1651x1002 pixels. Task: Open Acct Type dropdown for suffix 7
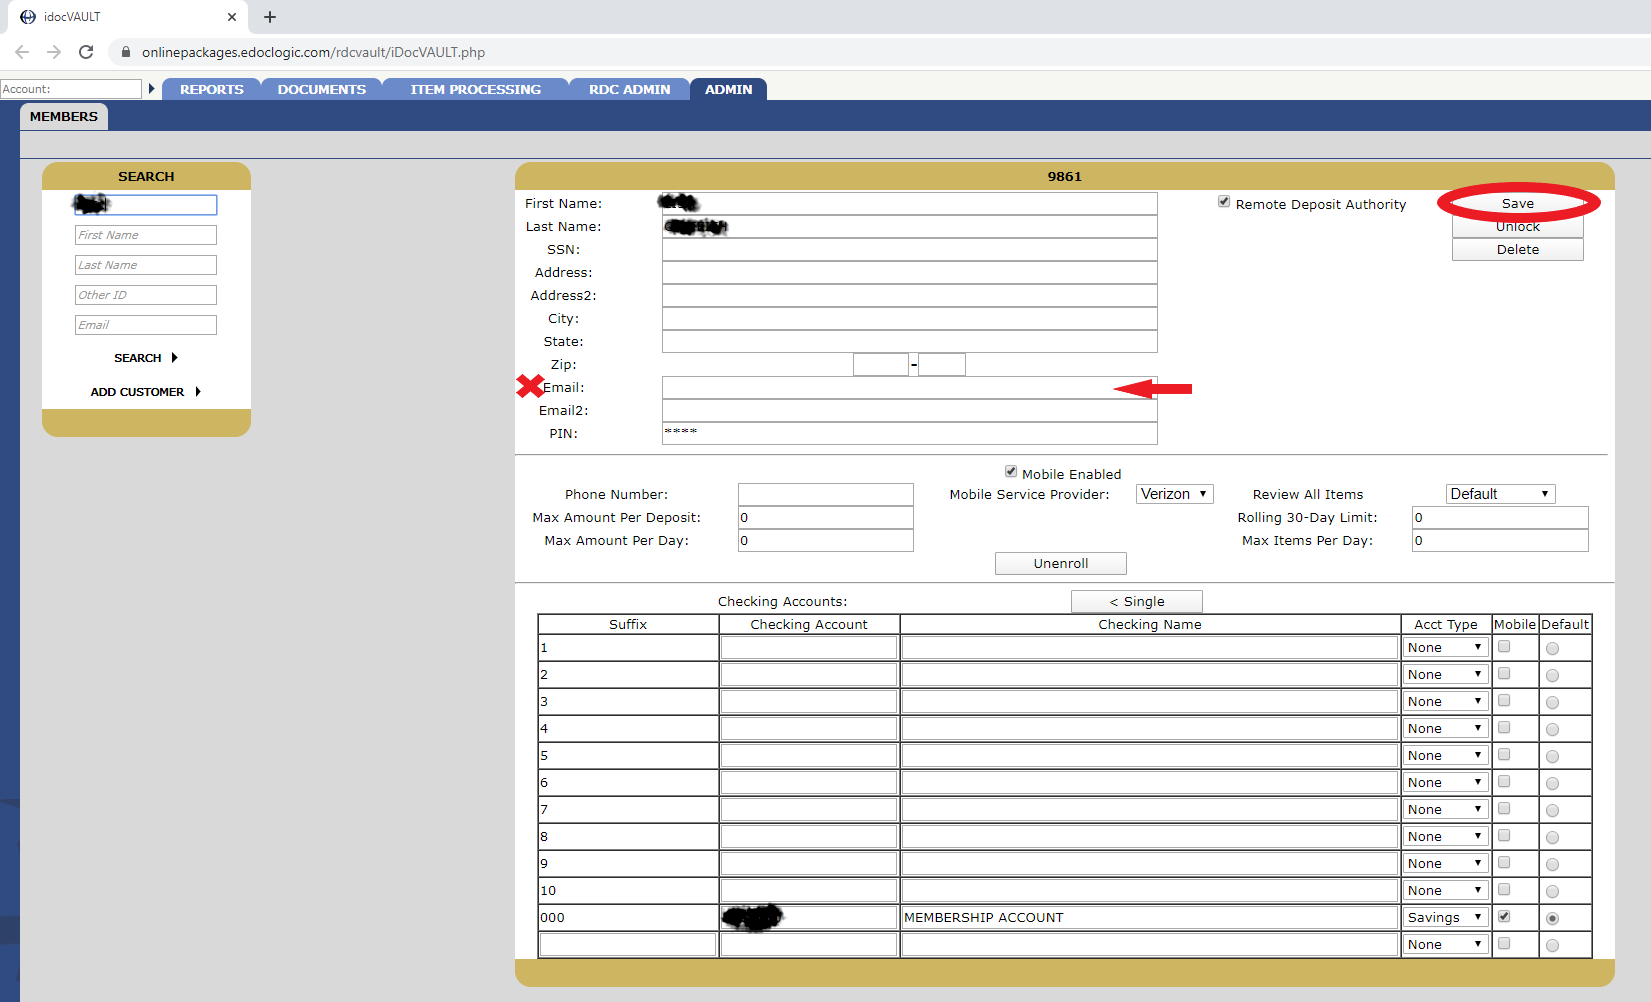1446,810
